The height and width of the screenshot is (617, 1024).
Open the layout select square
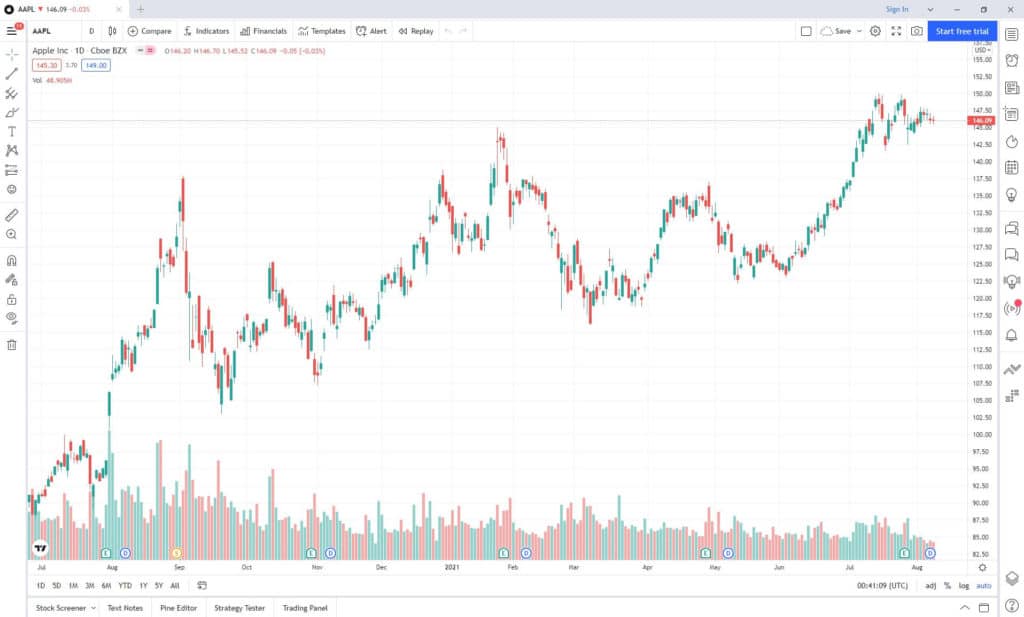tap(806, 31)
